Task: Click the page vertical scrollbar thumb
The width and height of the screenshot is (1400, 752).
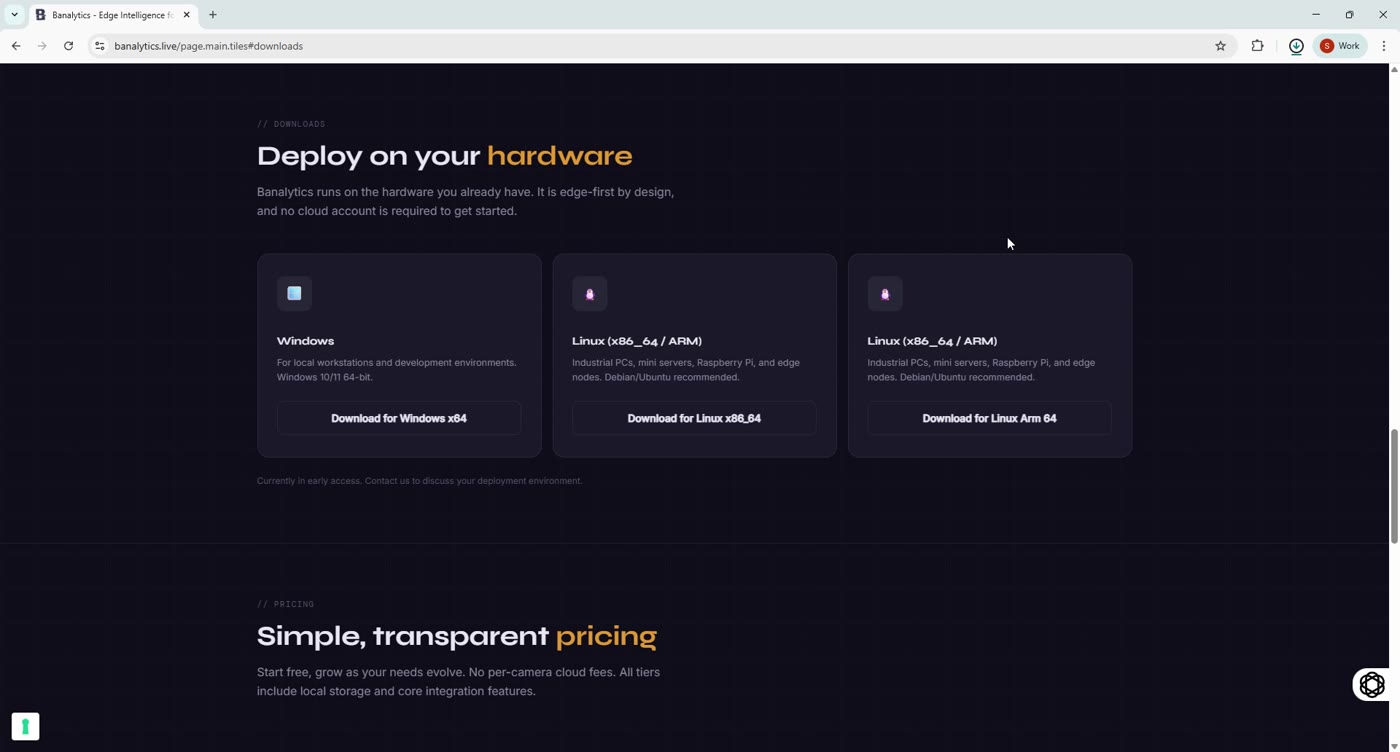Action: pyautogui.click(x=1394, y=487)
